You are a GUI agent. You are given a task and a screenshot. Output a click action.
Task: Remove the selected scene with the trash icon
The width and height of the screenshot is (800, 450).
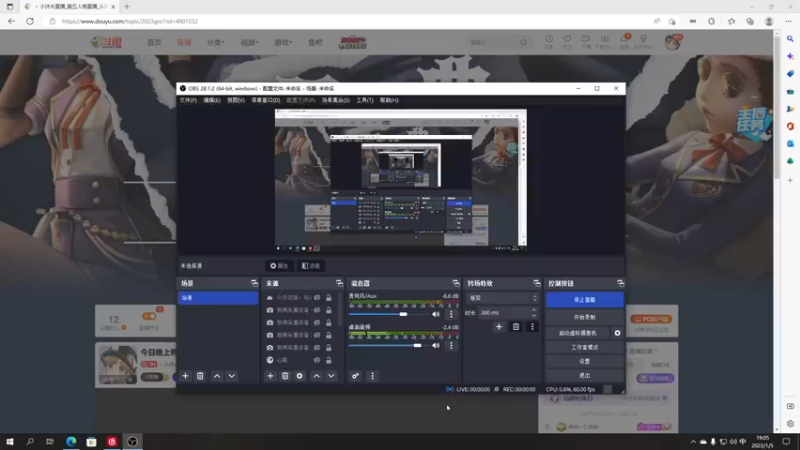(200, 376)
